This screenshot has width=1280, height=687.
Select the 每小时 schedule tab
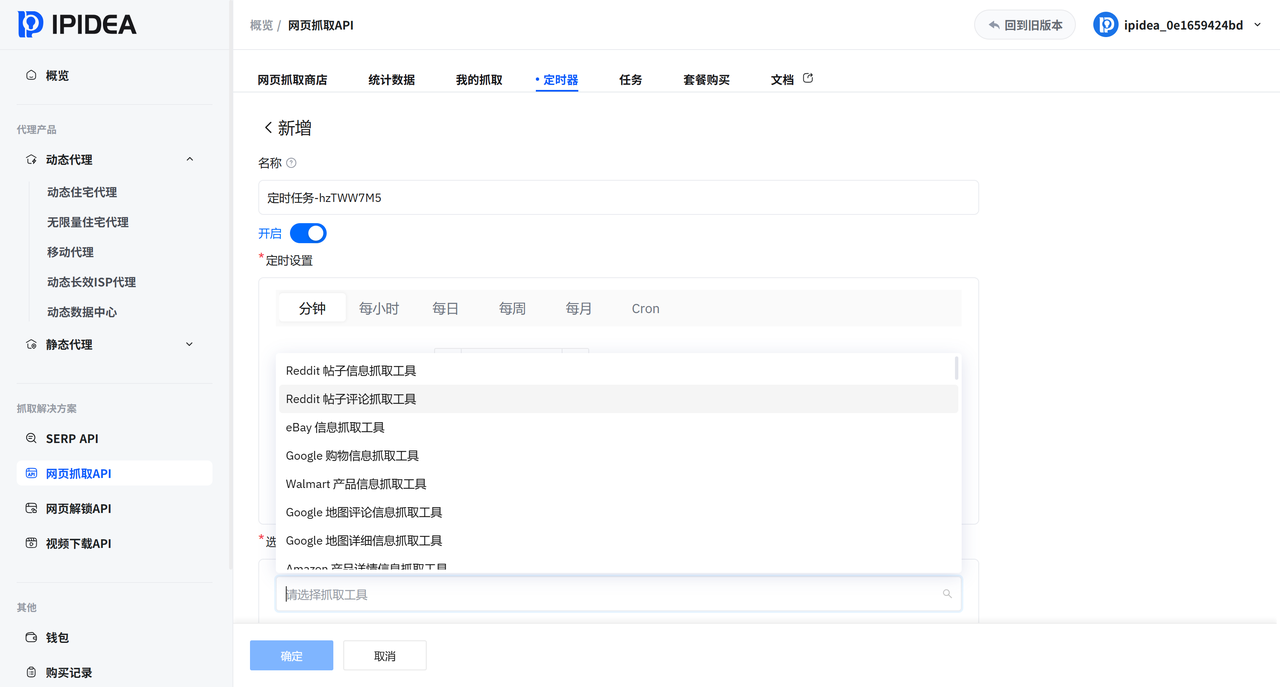coord(379,308)
